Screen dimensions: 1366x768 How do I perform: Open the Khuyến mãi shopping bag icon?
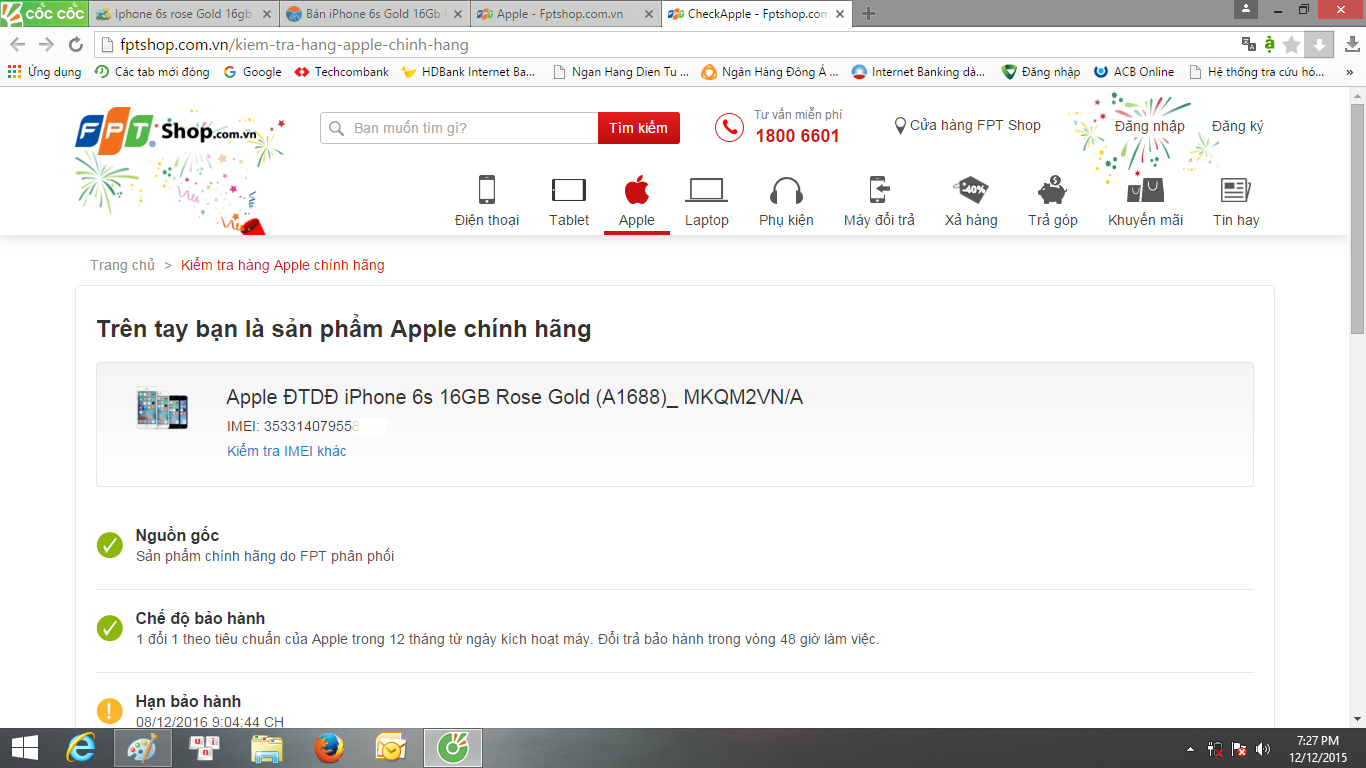pyautogui.click(x=1145, y=190)
